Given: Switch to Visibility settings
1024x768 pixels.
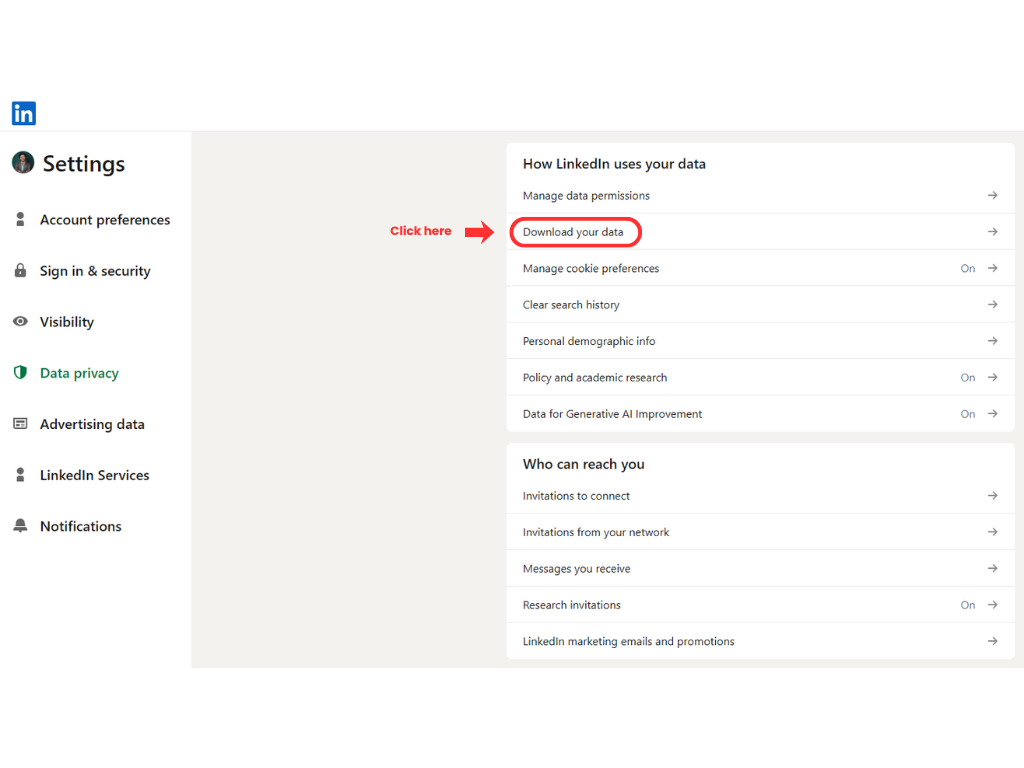Looking at the screenshot, I should coord(67,322).
